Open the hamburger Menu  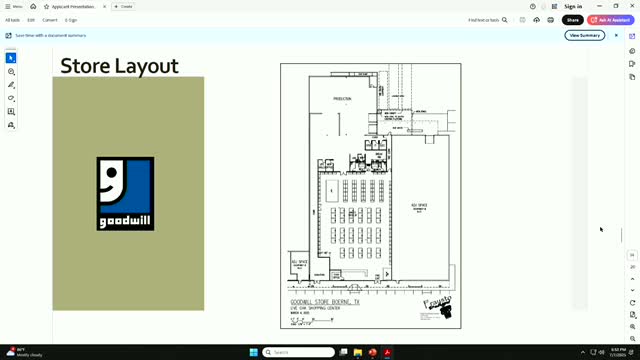point(13,7)
